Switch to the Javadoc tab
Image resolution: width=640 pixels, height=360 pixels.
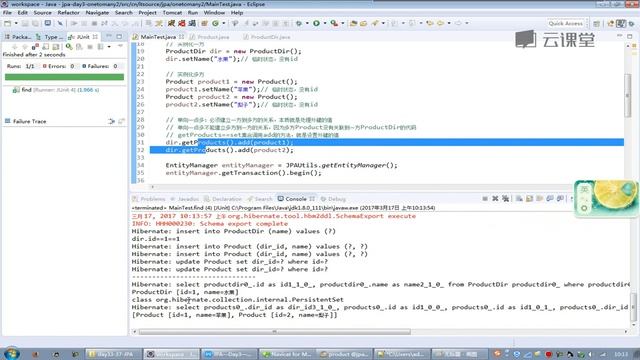coord(184,199)
